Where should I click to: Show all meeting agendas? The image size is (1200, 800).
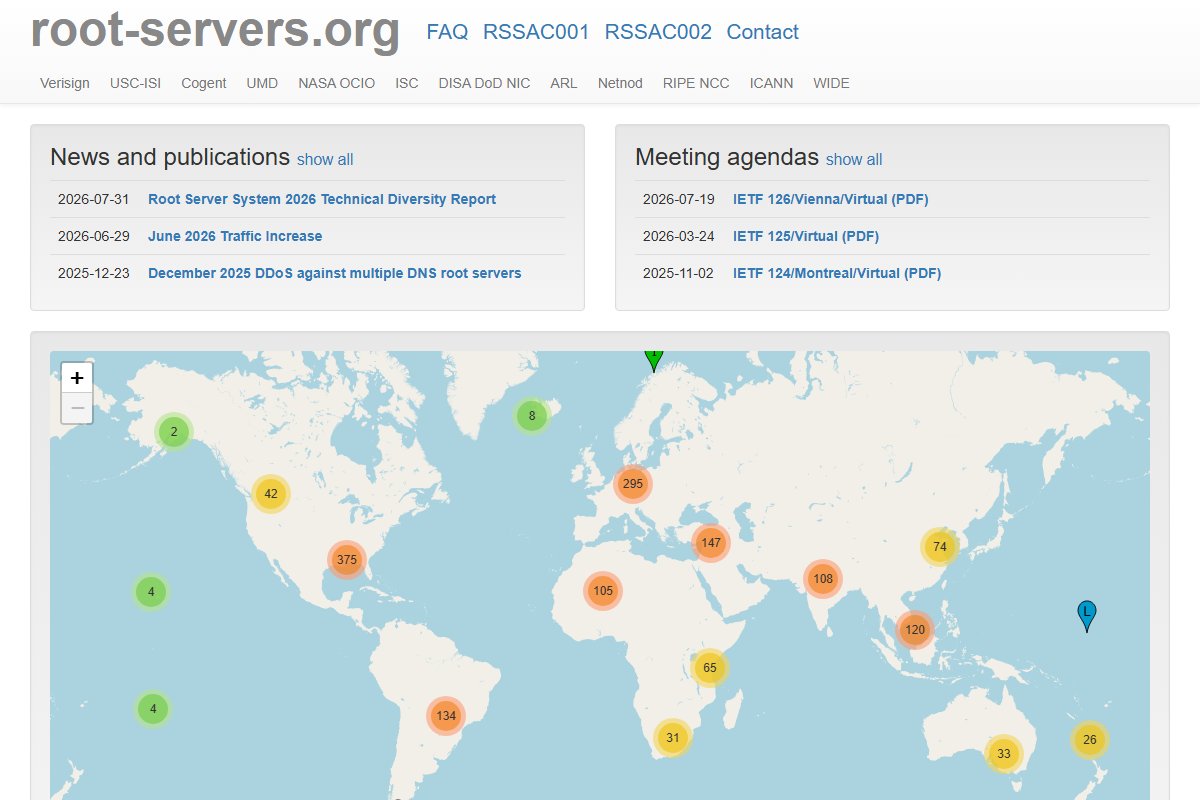pos(854,159)
